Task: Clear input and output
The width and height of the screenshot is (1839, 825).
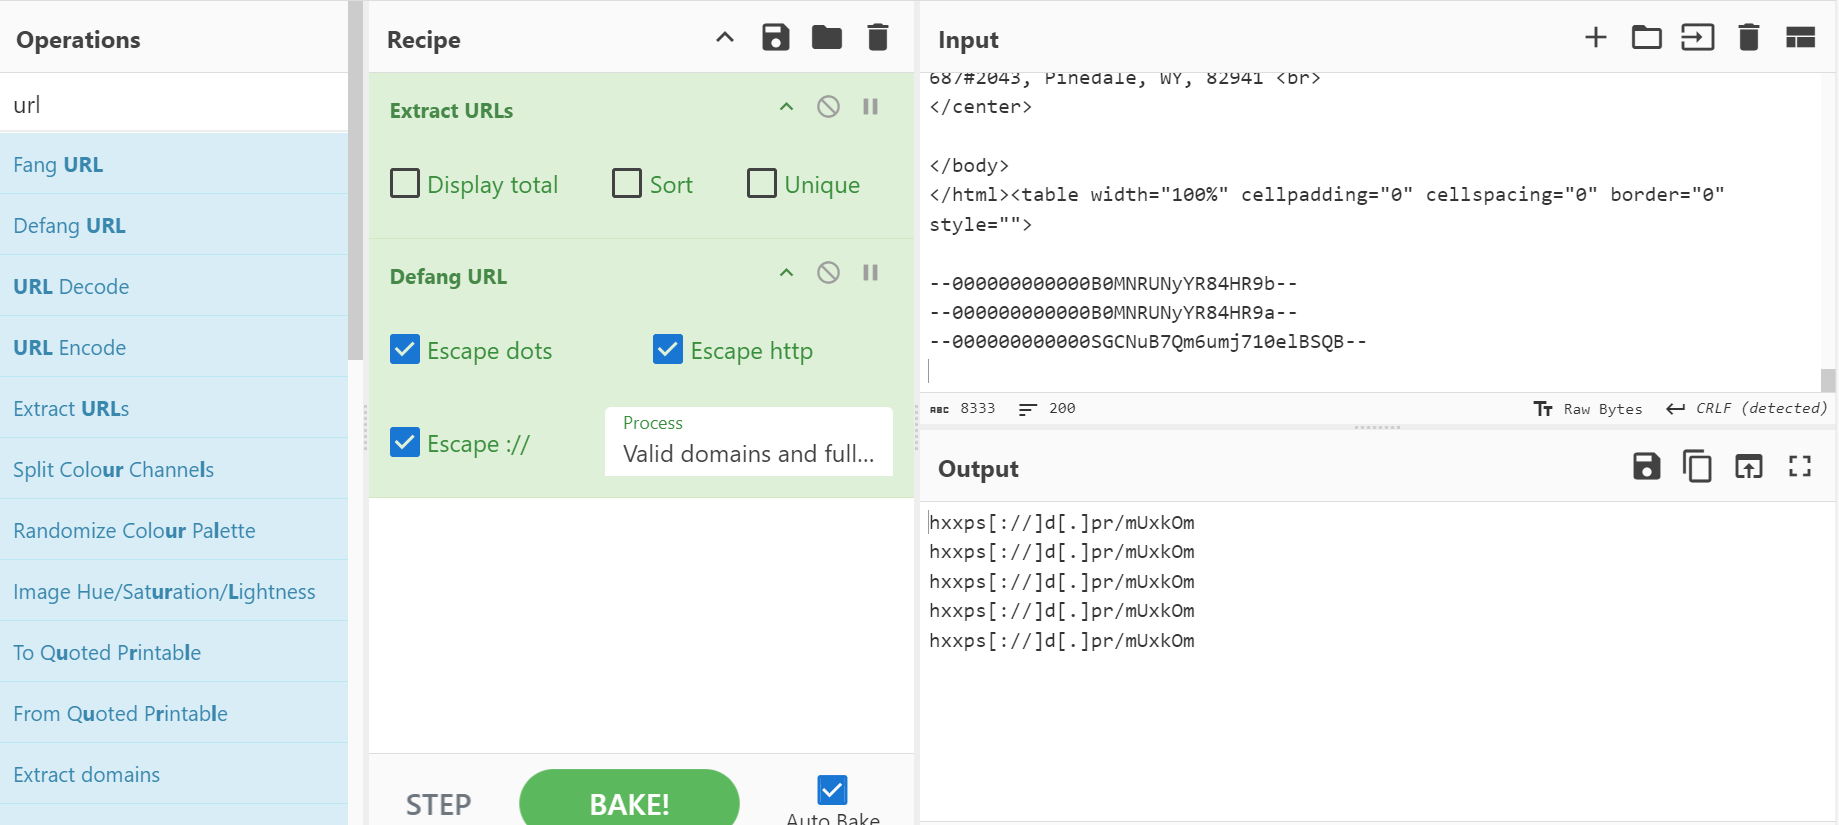Action: tap(1749, 38)
